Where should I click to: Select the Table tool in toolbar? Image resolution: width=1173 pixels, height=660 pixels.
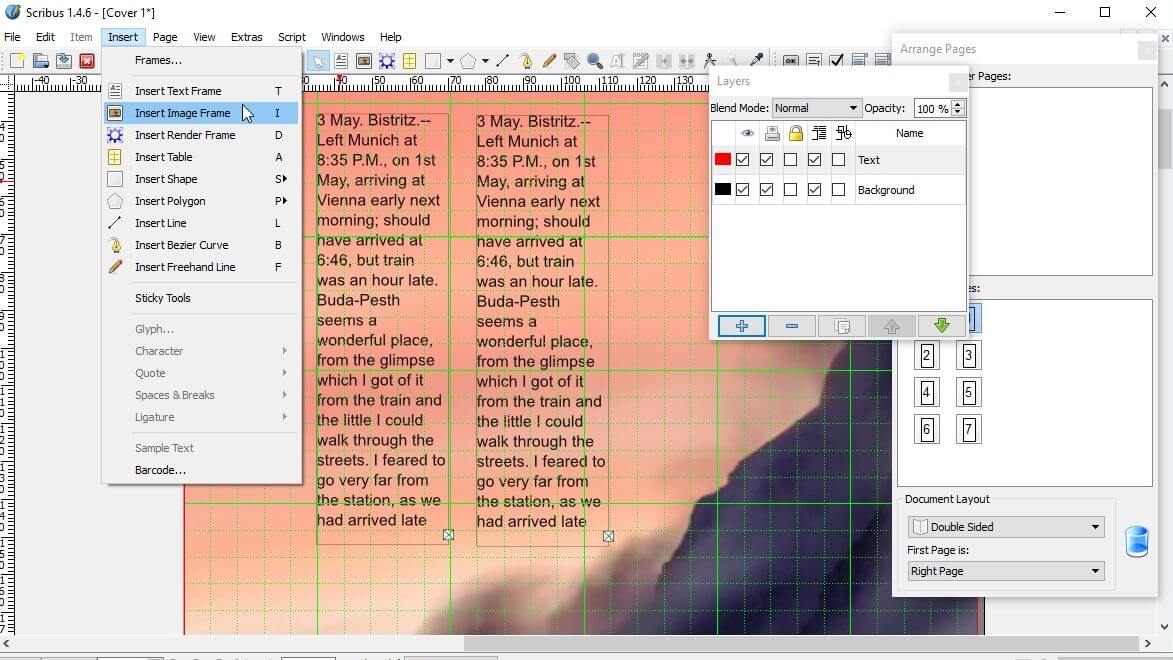[x=409, y=61]
